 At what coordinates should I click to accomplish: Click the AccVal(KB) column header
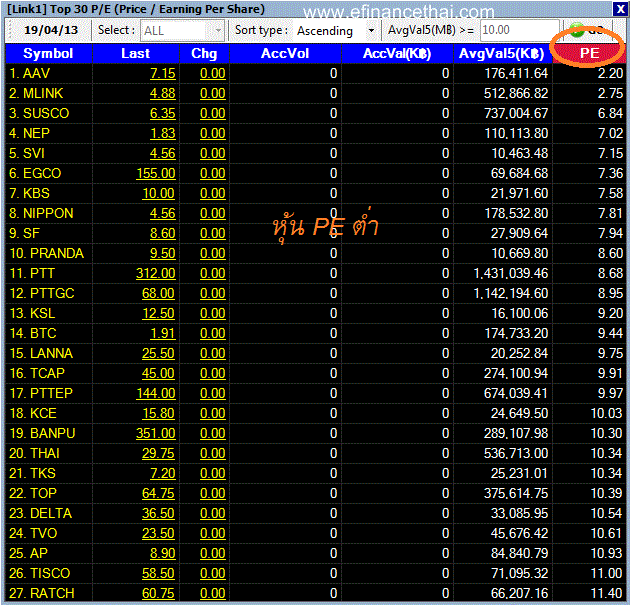click(397, 54)
